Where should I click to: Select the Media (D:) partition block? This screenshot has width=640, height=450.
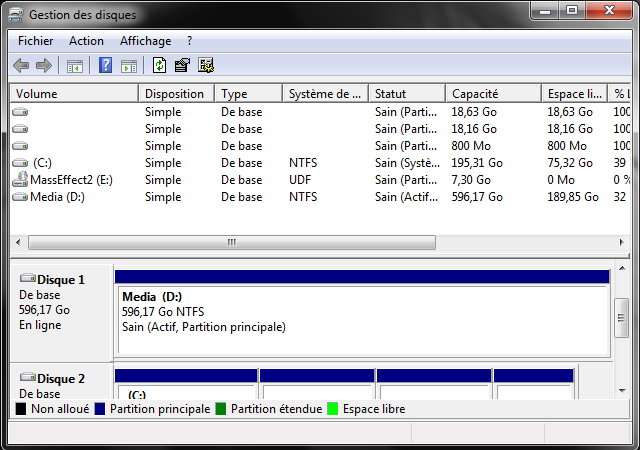click(361, 318)
